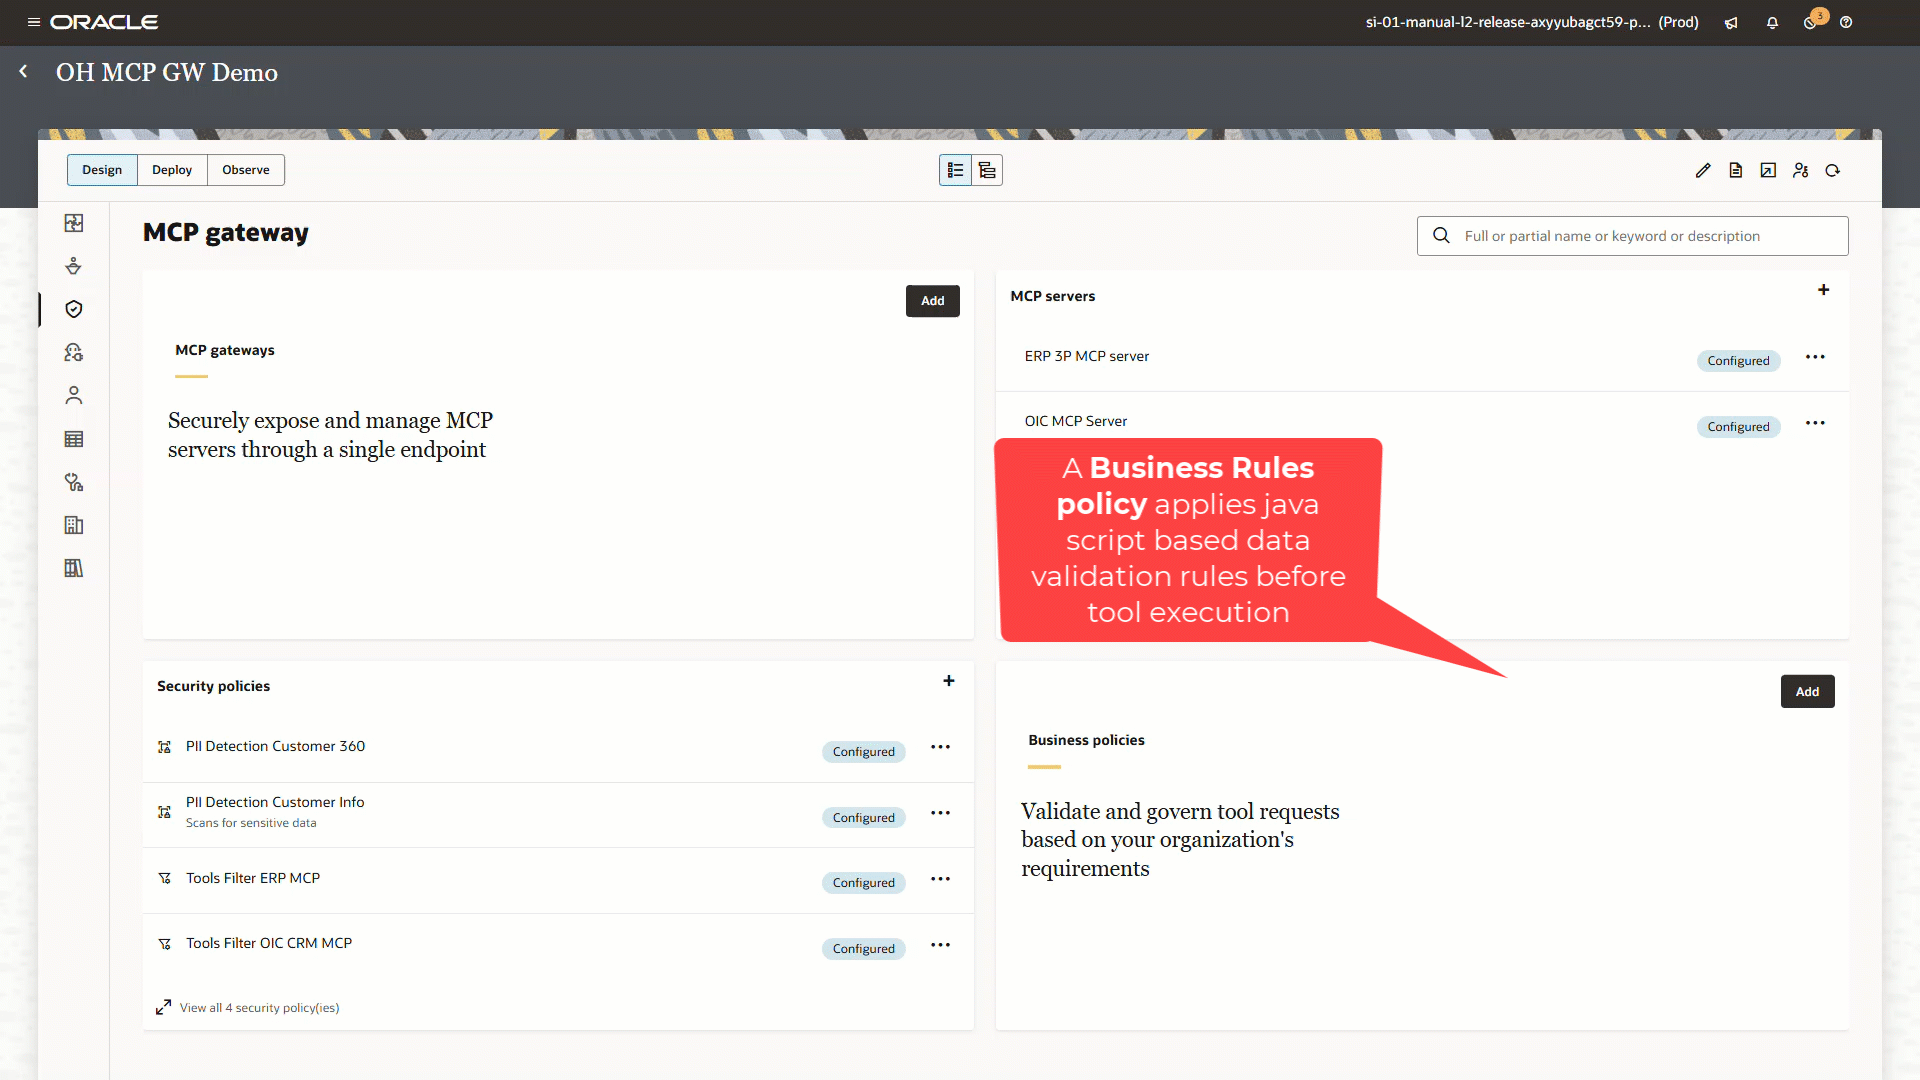Click the Tools Filter OIC CRM MCP filter icon
This screenshot has width=1920, height=1080.
tap(164, 944)
